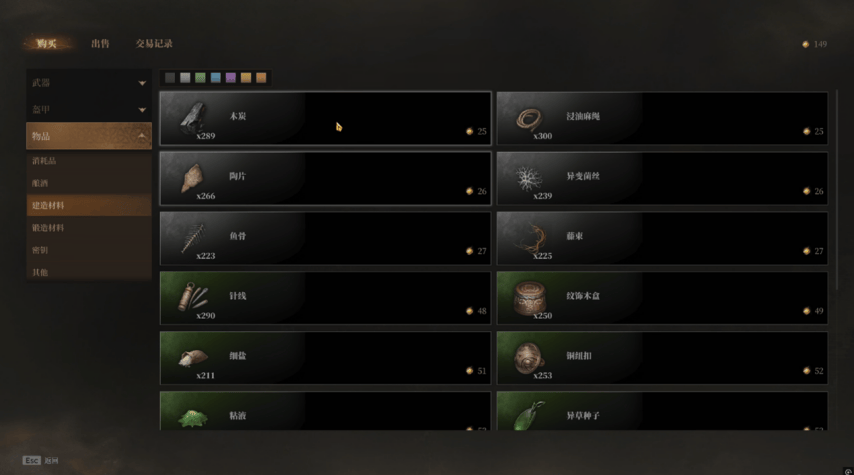Viewport: 854px width, 475px height.
Task: Select the decorated wooden box (纹饰木盒) icon
Action: coord(529,297)
